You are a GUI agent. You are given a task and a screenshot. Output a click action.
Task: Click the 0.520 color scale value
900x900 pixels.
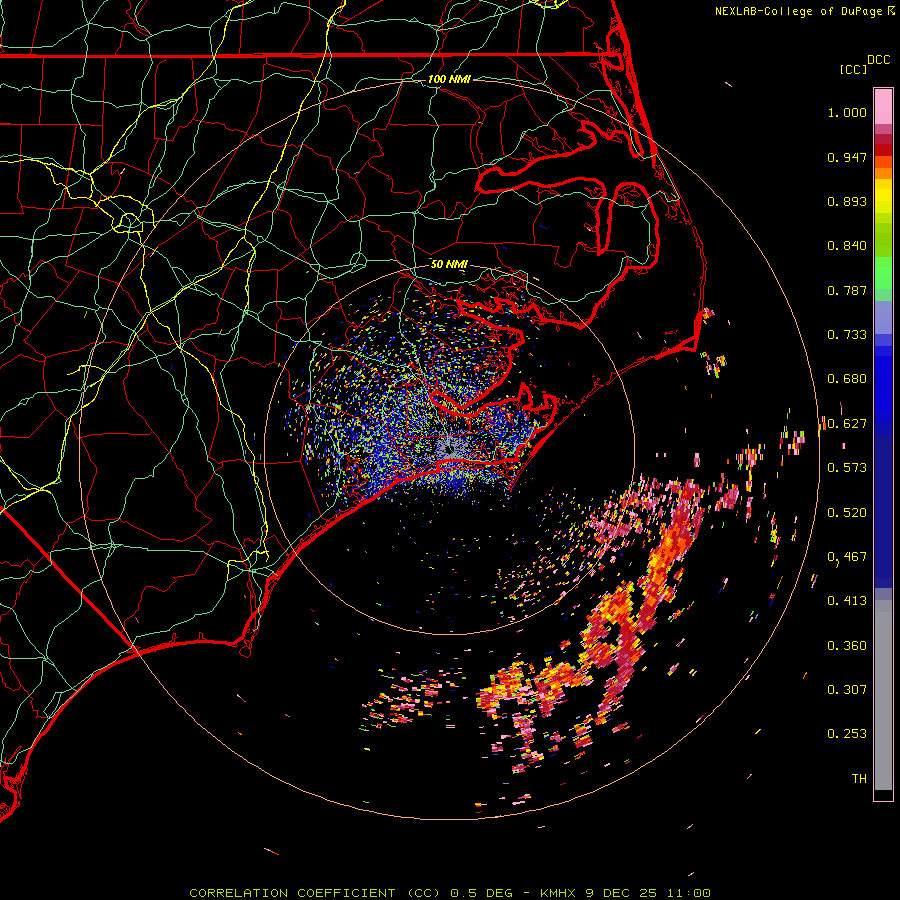coord(847,513)
